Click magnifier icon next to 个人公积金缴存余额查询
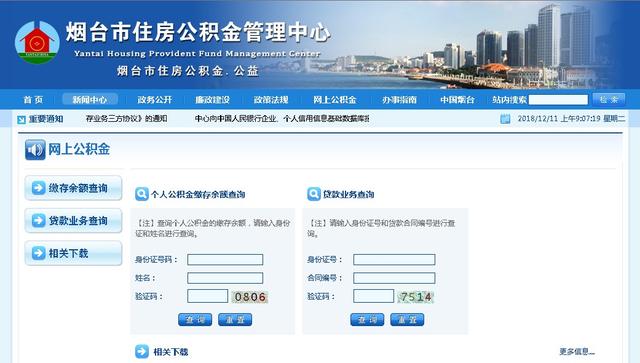 [x=142, y=194]
